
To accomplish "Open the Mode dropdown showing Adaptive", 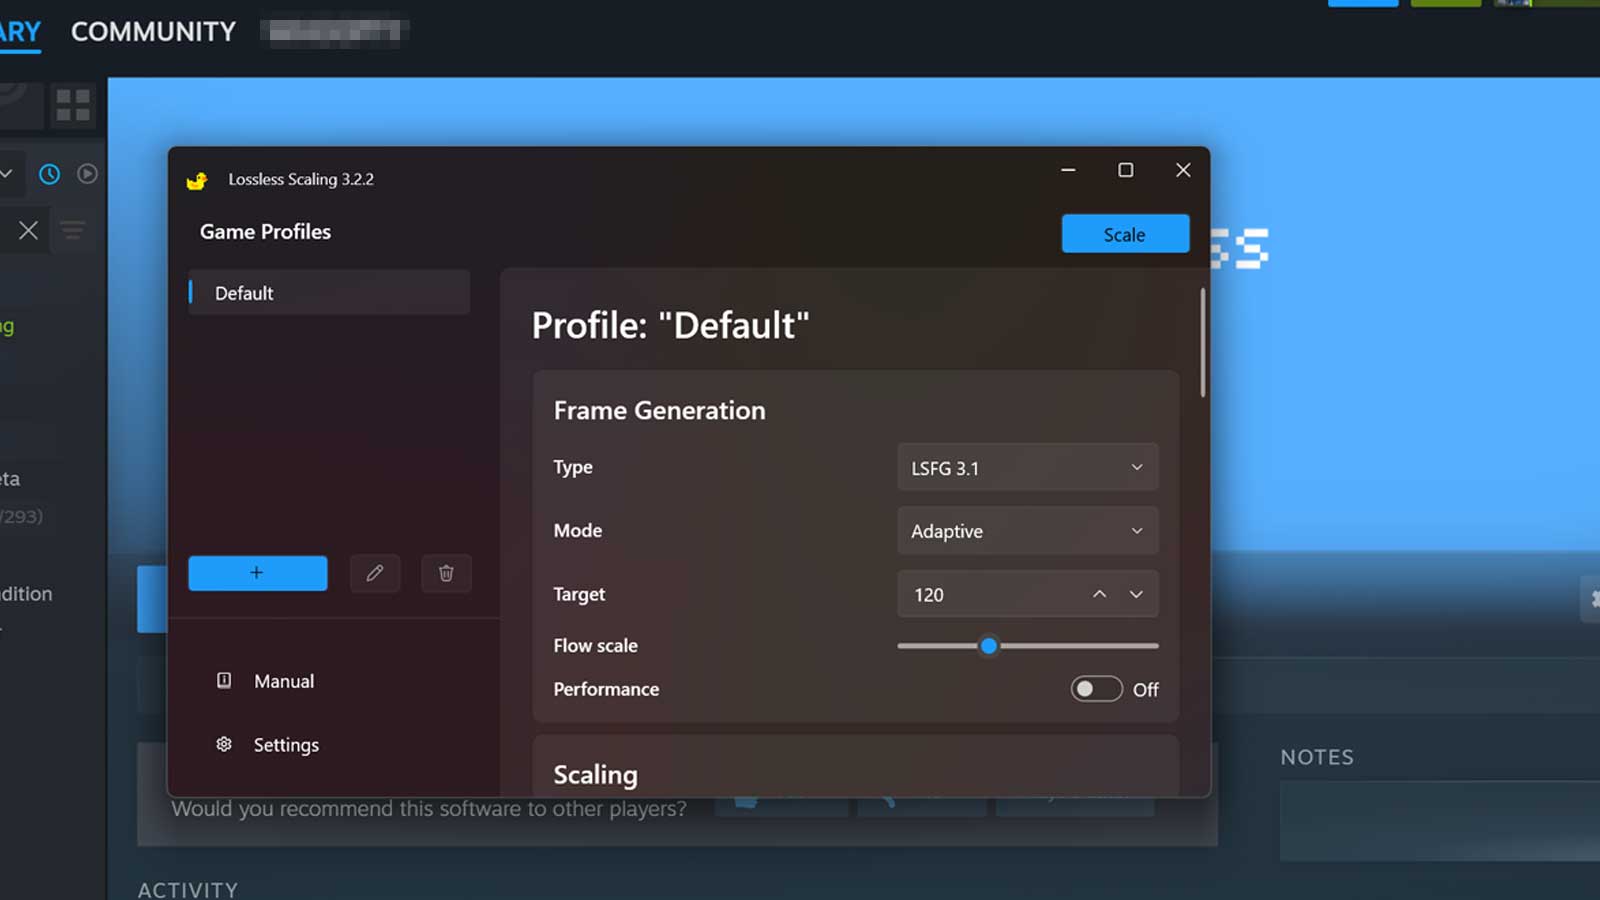I will click(x=1028, y=531).
